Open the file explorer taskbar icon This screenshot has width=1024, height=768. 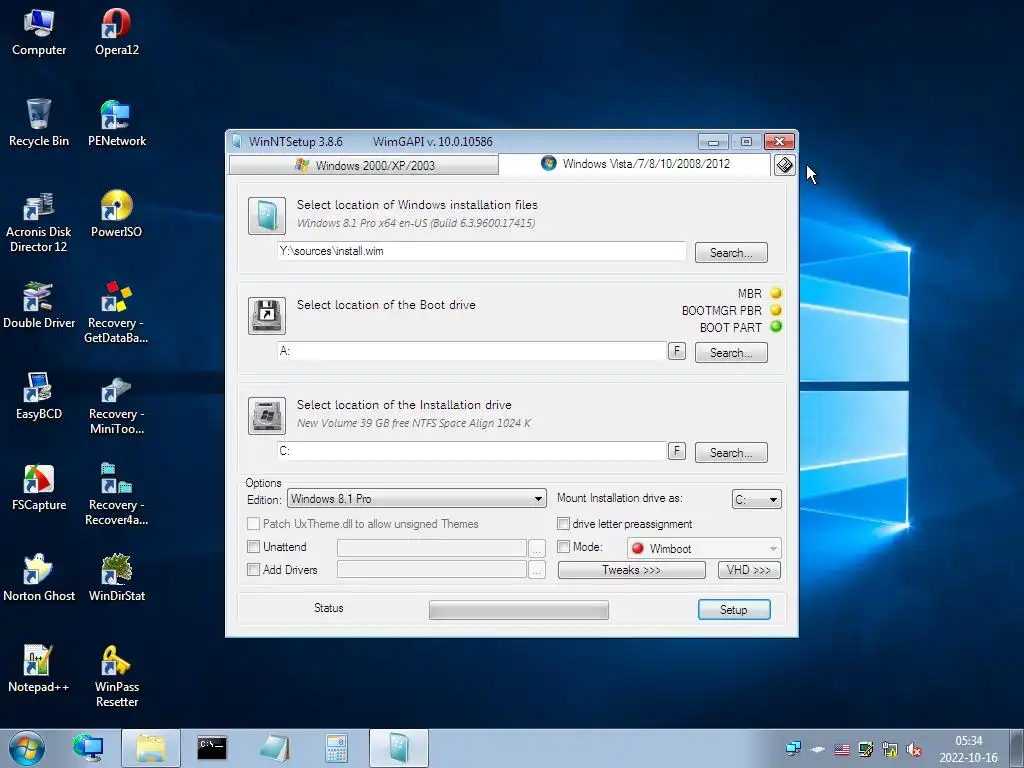(151, 748)
